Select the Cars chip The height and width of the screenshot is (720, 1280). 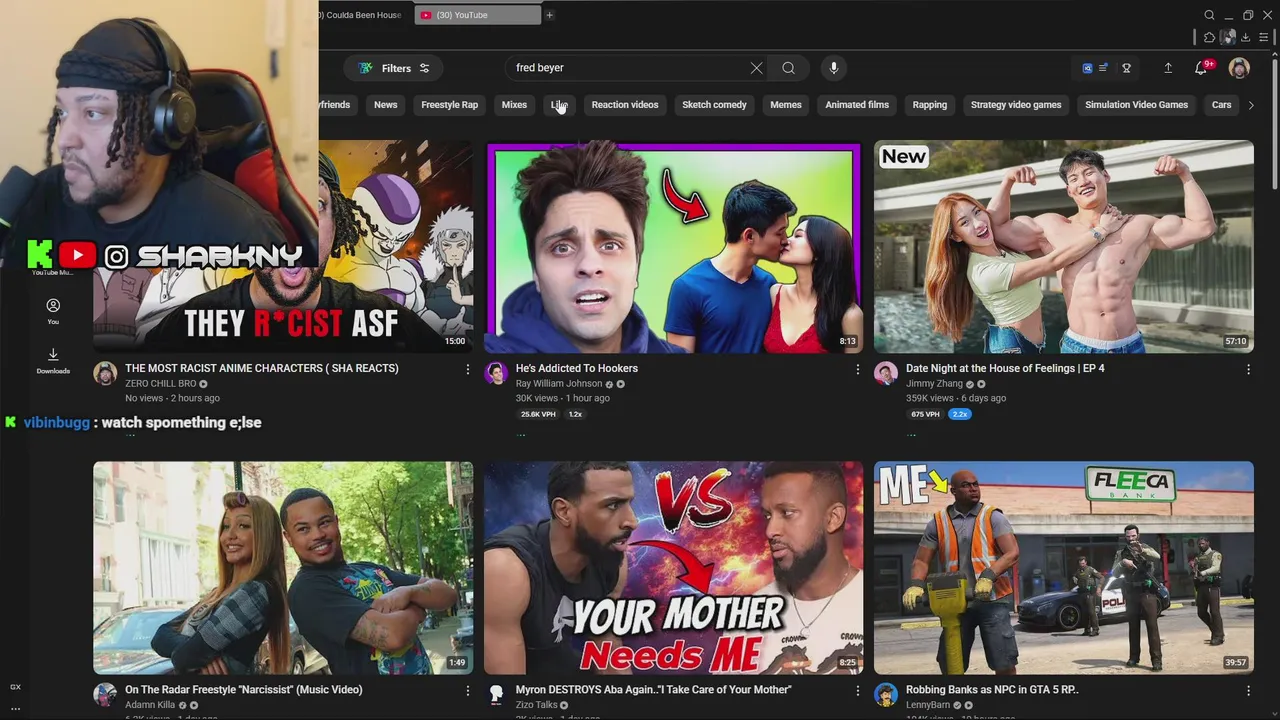[x=1221, y=105]
